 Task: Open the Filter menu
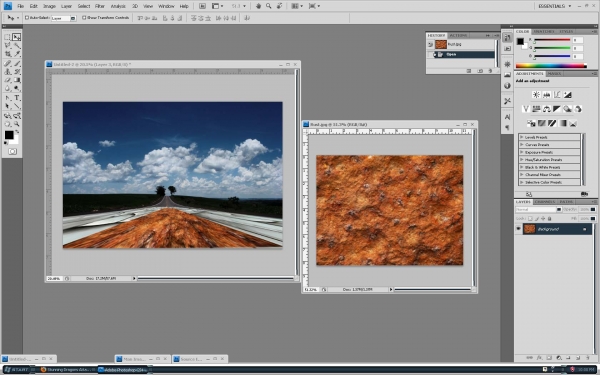coord(100,6)
